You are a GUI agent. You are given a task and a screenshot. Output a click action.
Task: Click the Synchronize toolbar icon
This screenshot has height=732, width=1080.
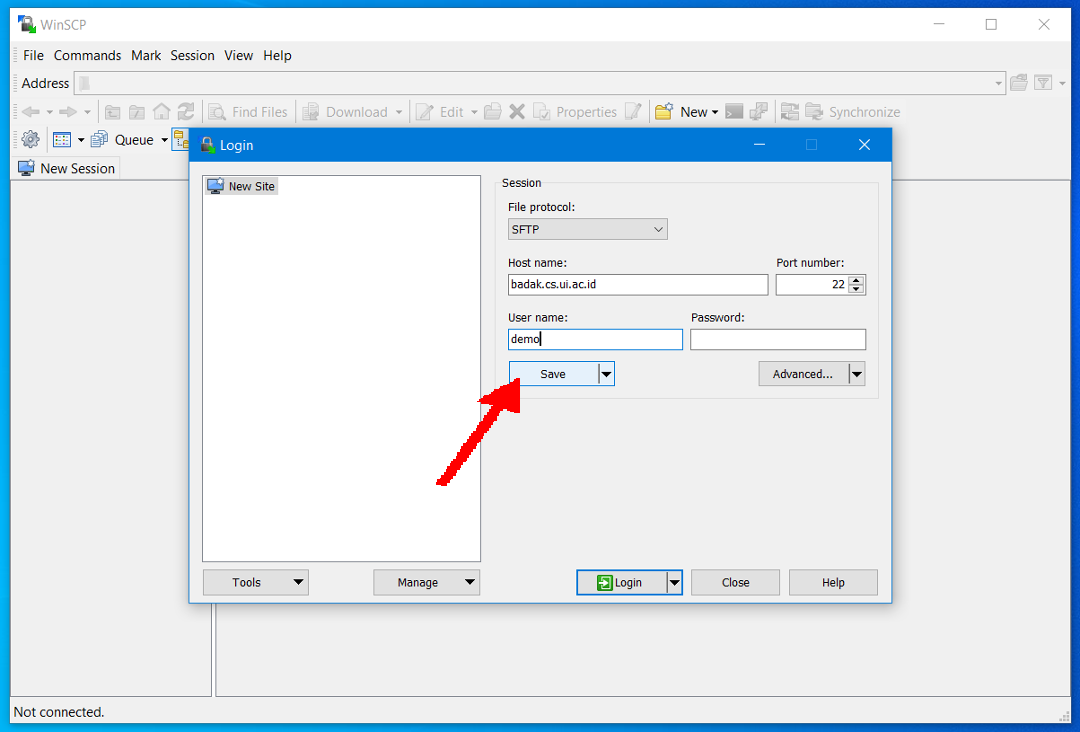click(813, 112)
